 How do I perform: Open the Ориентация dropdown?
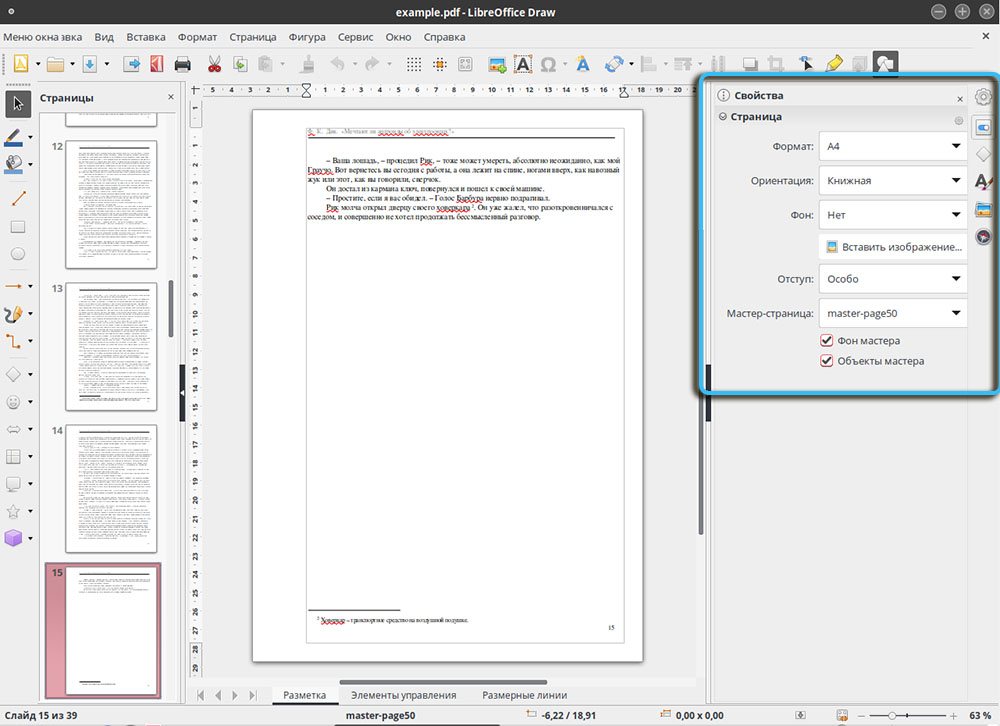892,181
